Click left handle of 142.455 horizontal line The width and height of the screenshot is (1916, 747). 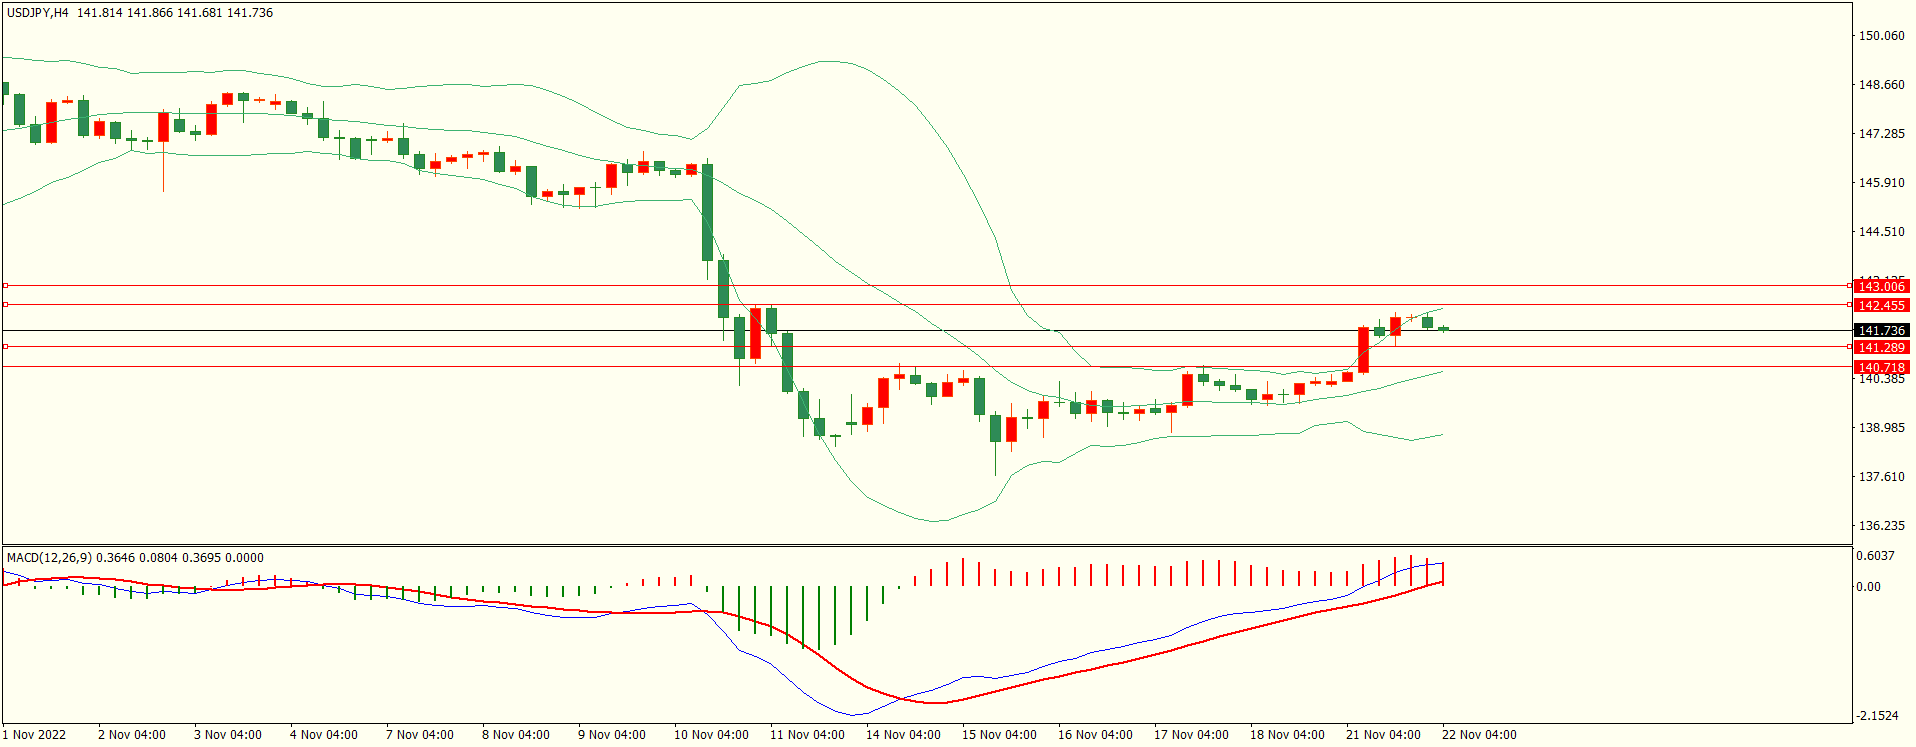tap(5, 305)
